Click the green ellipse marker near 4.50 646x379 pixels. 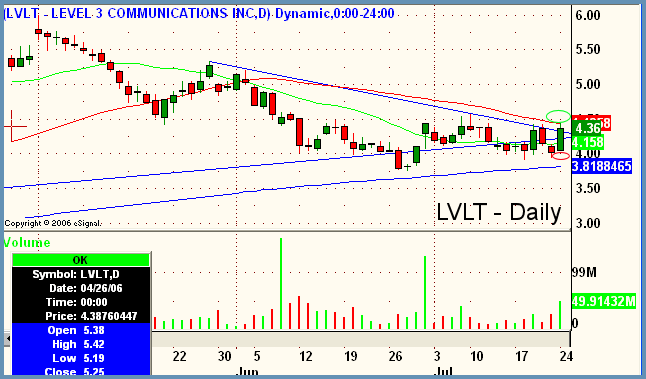(x=558, y=117)
